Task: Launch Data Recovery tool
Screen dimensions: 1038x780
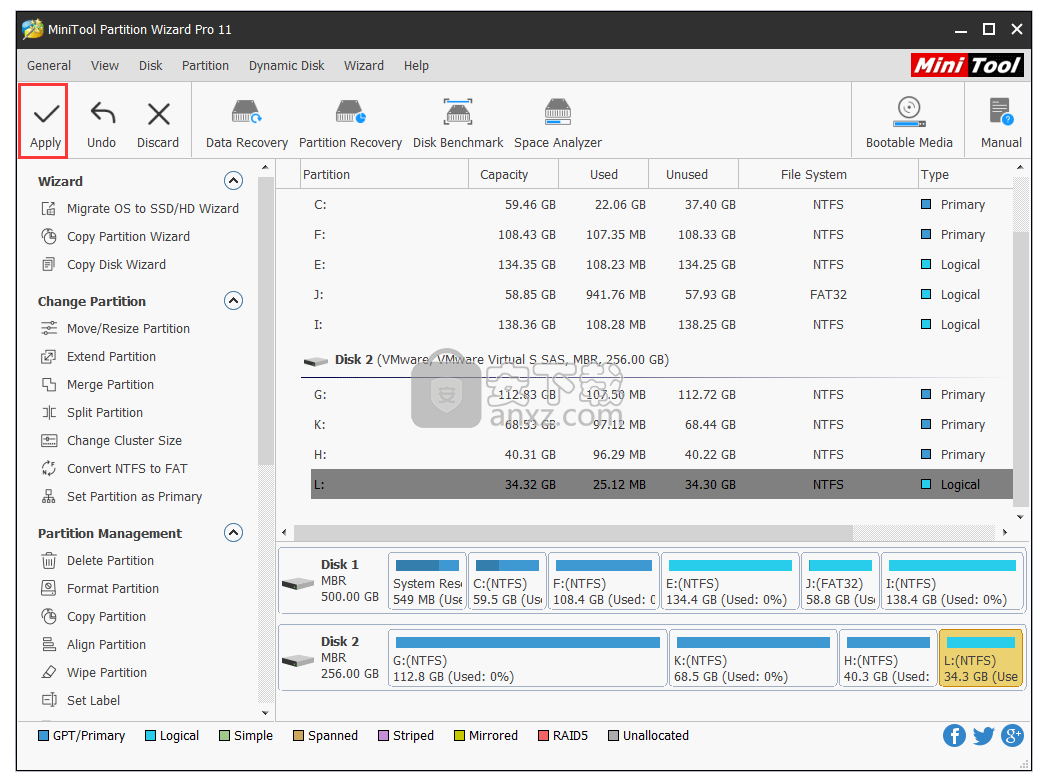Action: tap(246, 124)
